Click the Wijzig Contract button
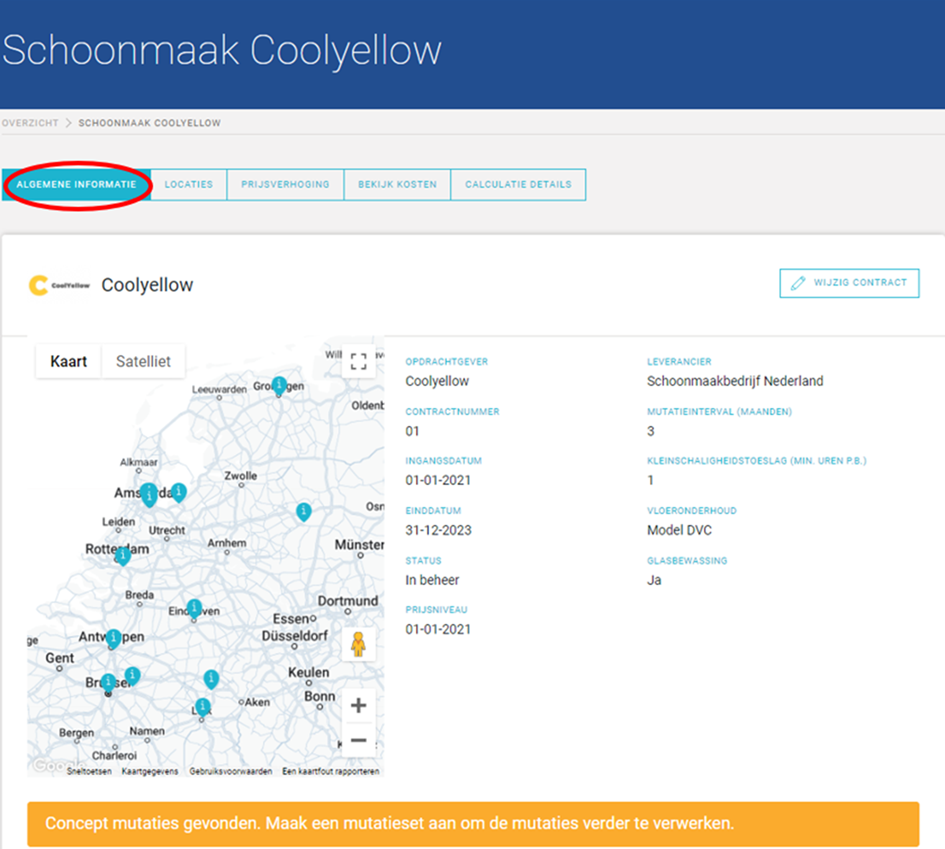 point(849,283)
